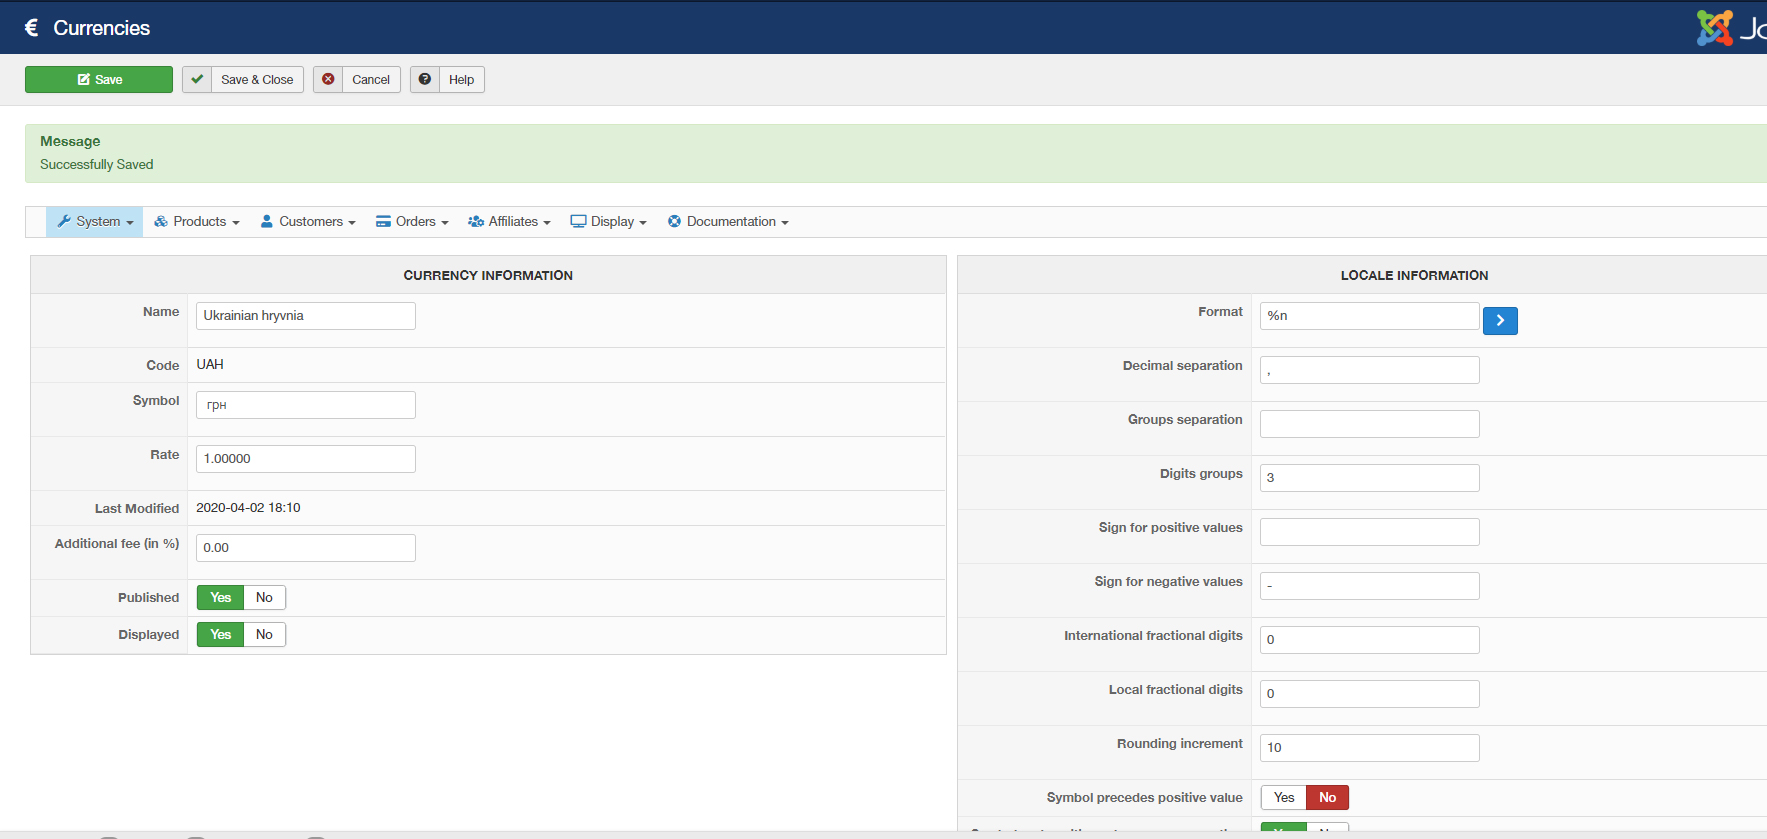Image resolution: width=1767 pixels, height=839 pixels.
Task: Click the Format field containing %n
Action: [x=1370, y=316]
